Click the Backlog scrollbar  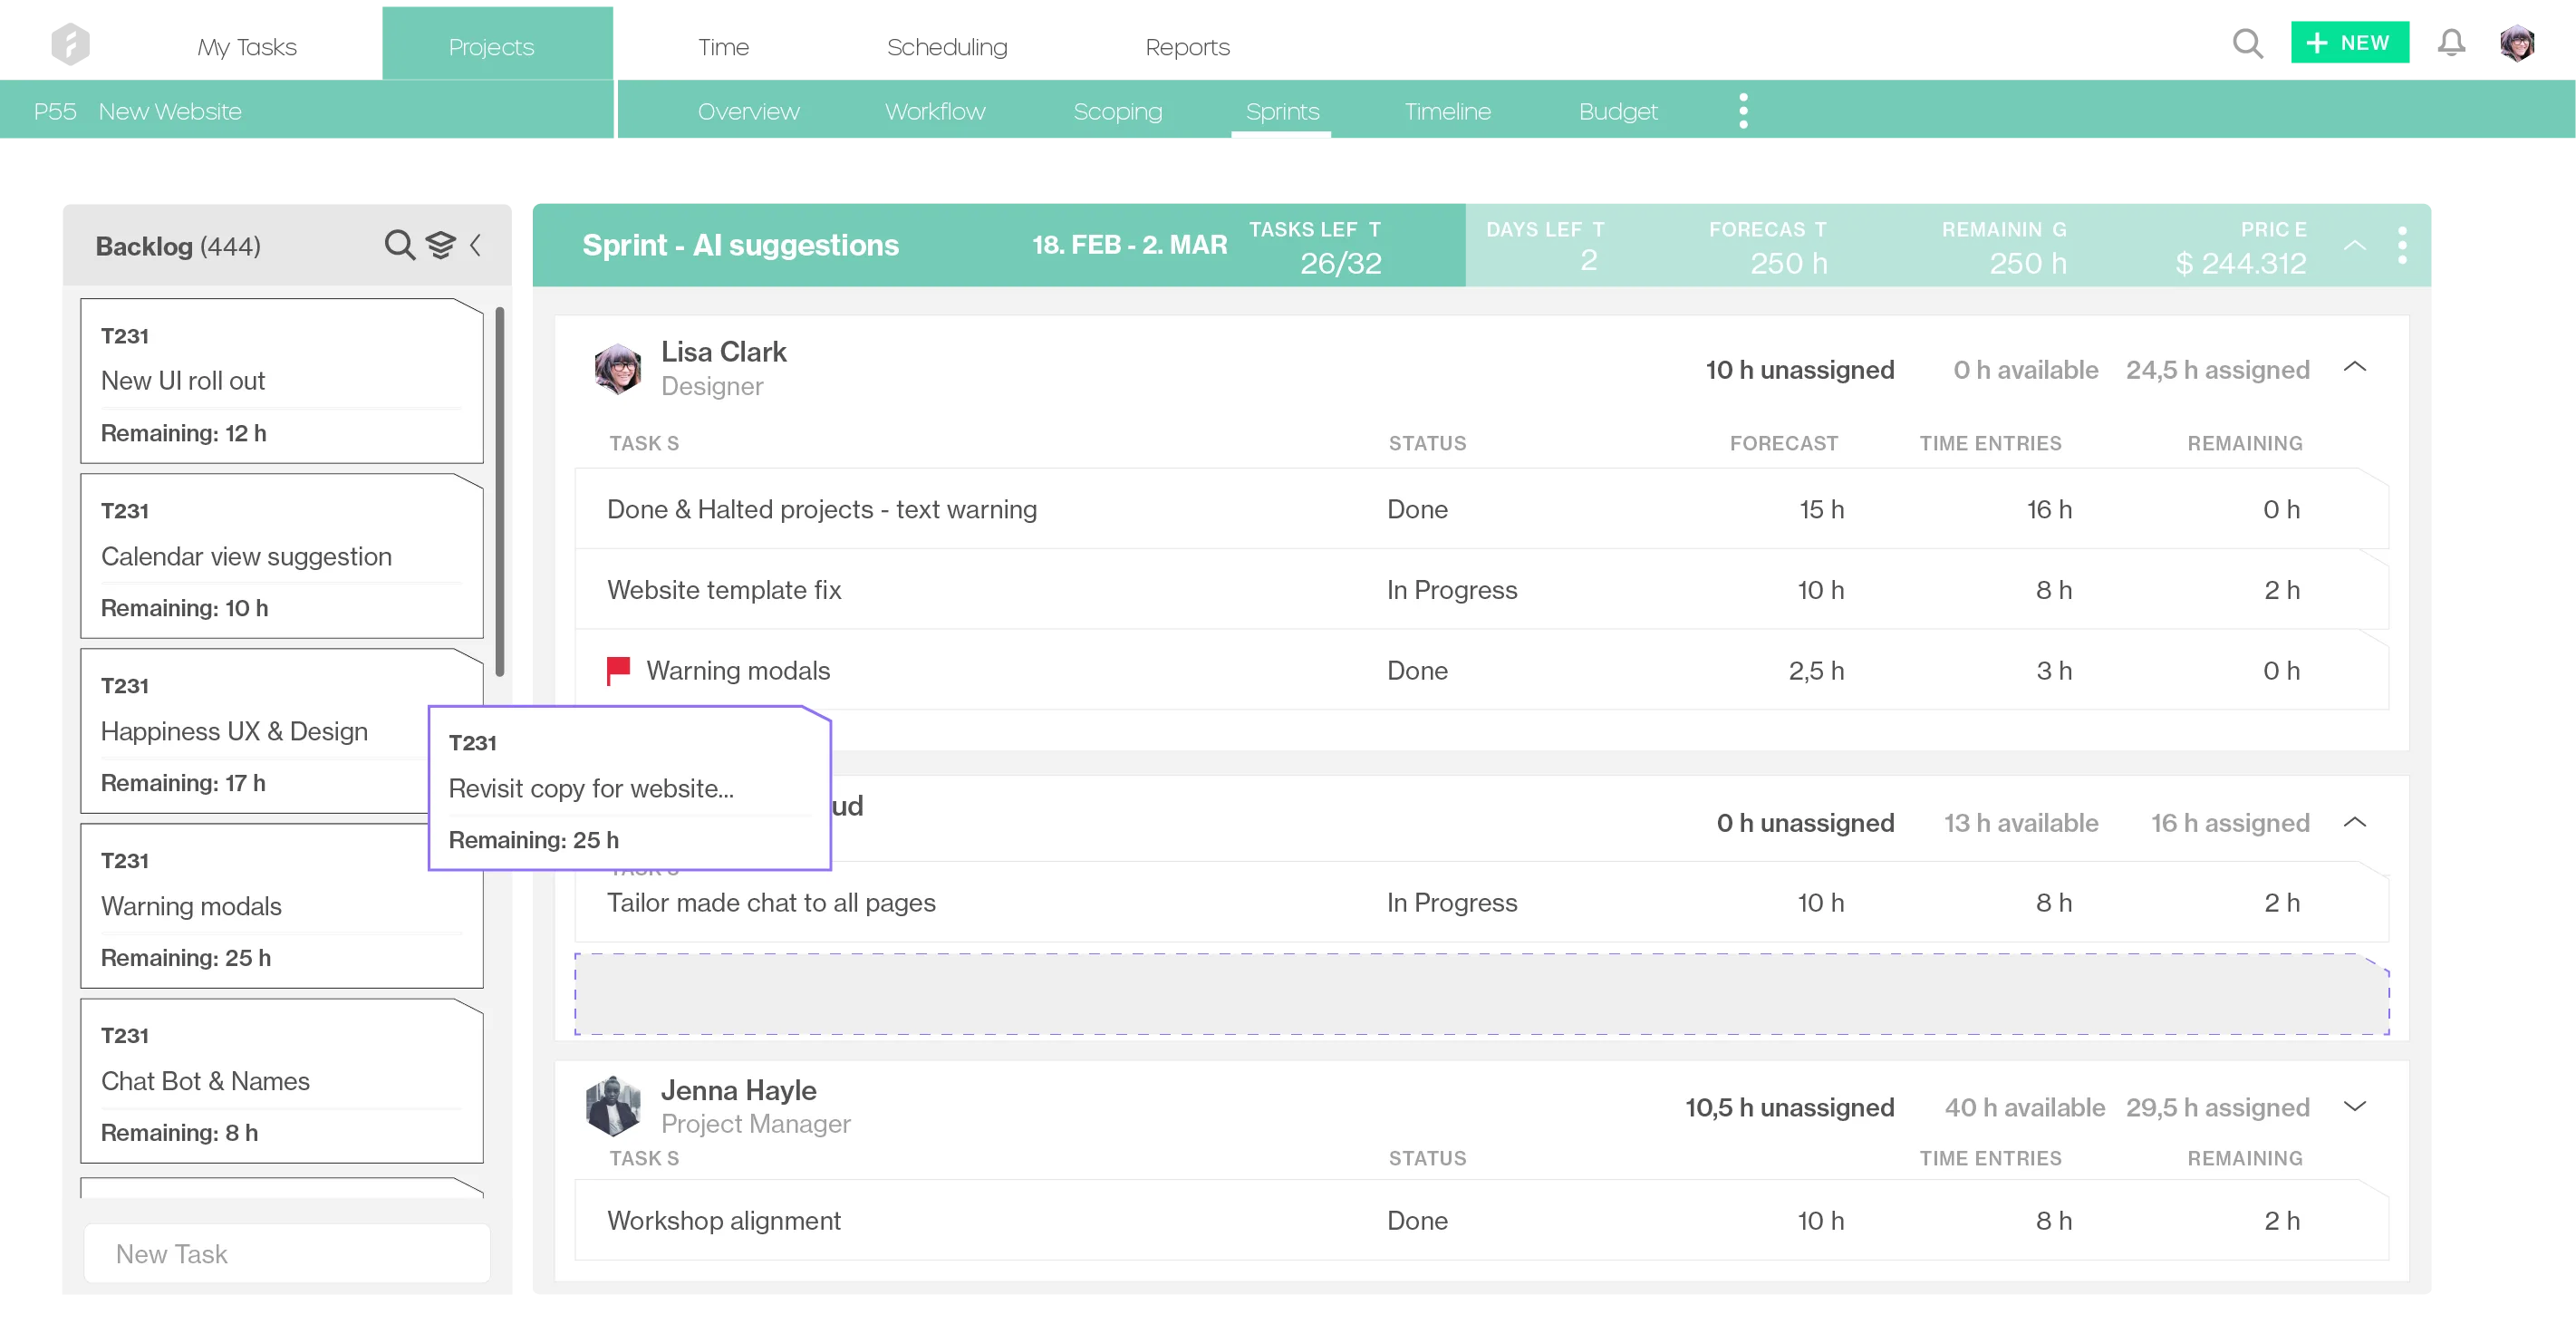pyautogui.click(x=500, y=491)
